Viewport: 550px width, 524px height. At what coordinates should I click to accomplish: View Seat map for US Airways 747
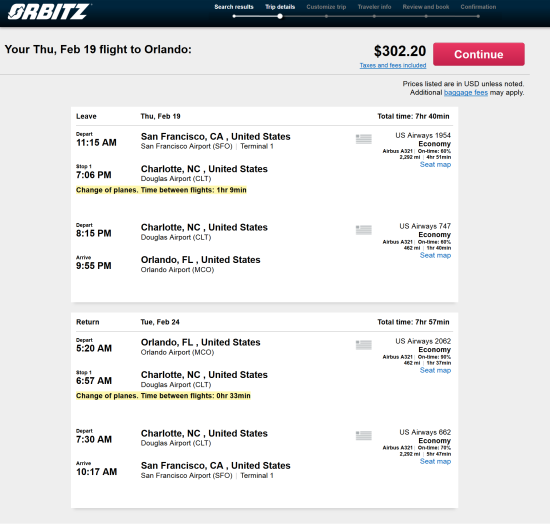(435, 255)
